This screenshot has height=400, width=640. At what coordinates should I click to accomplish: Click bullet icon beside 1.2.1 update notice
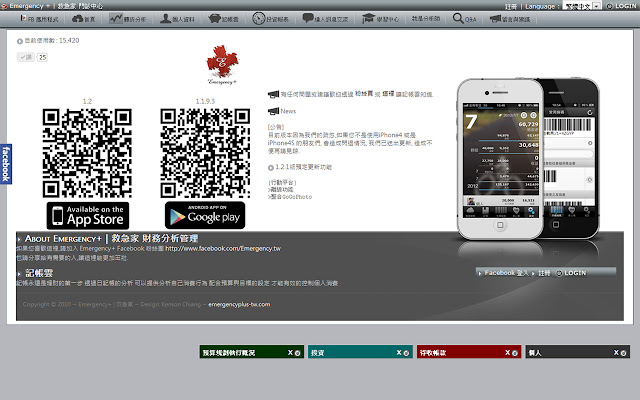(x=271, y=168)
